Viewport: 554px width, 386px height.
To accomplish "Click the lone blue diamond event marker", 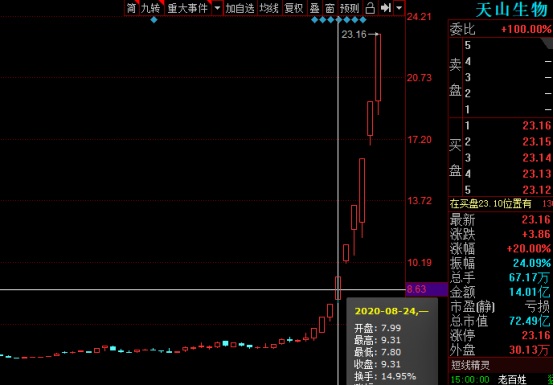I will tap(154, 20).
